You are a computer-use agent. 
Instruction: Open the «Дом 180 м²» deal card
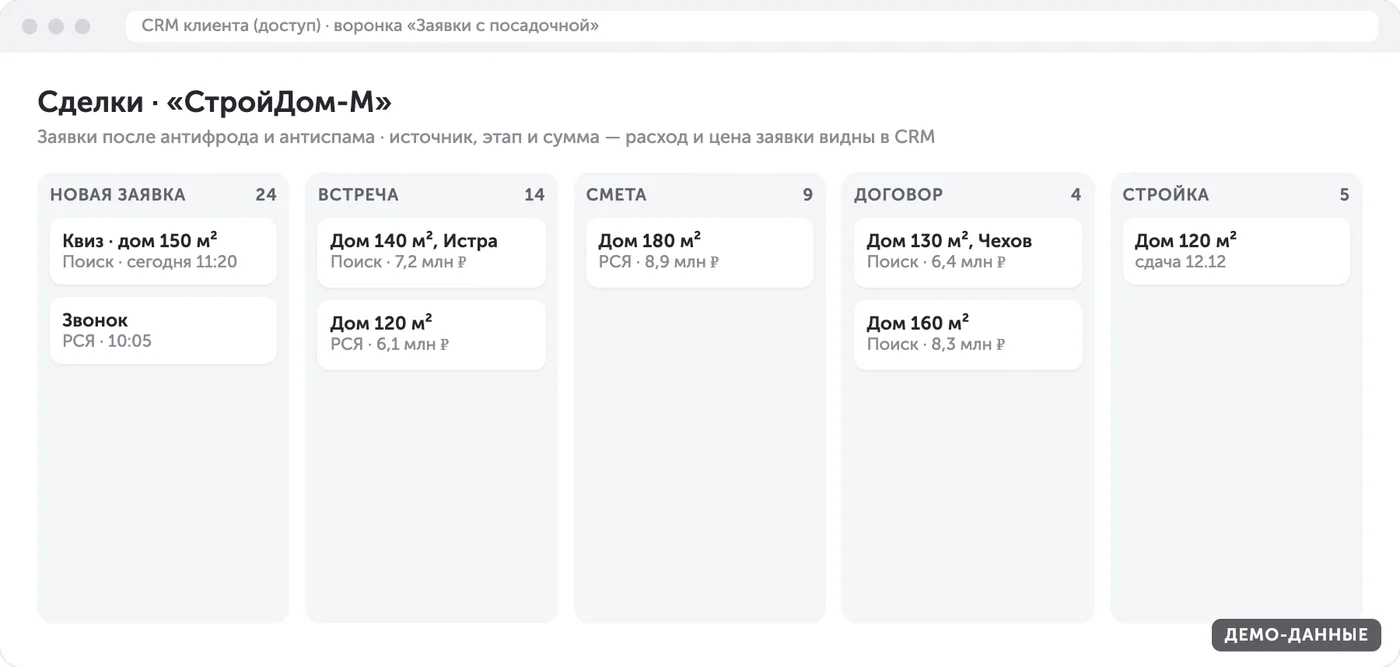click(699, 252)
